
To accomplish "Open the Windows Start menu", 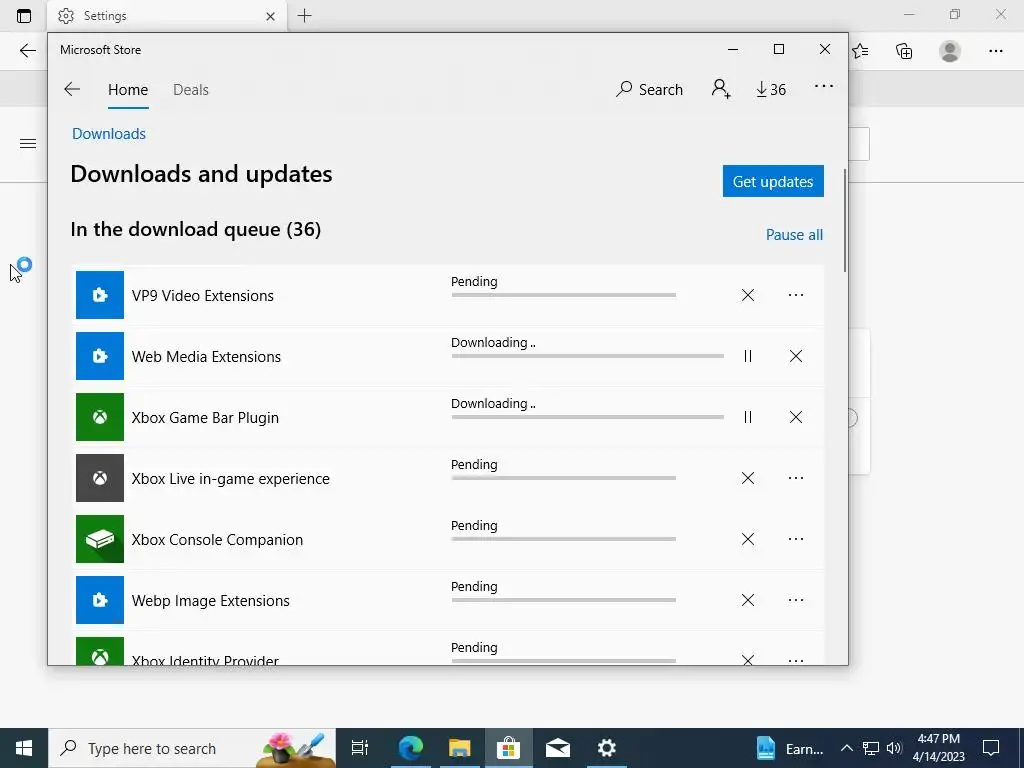I will click(24, 748).
